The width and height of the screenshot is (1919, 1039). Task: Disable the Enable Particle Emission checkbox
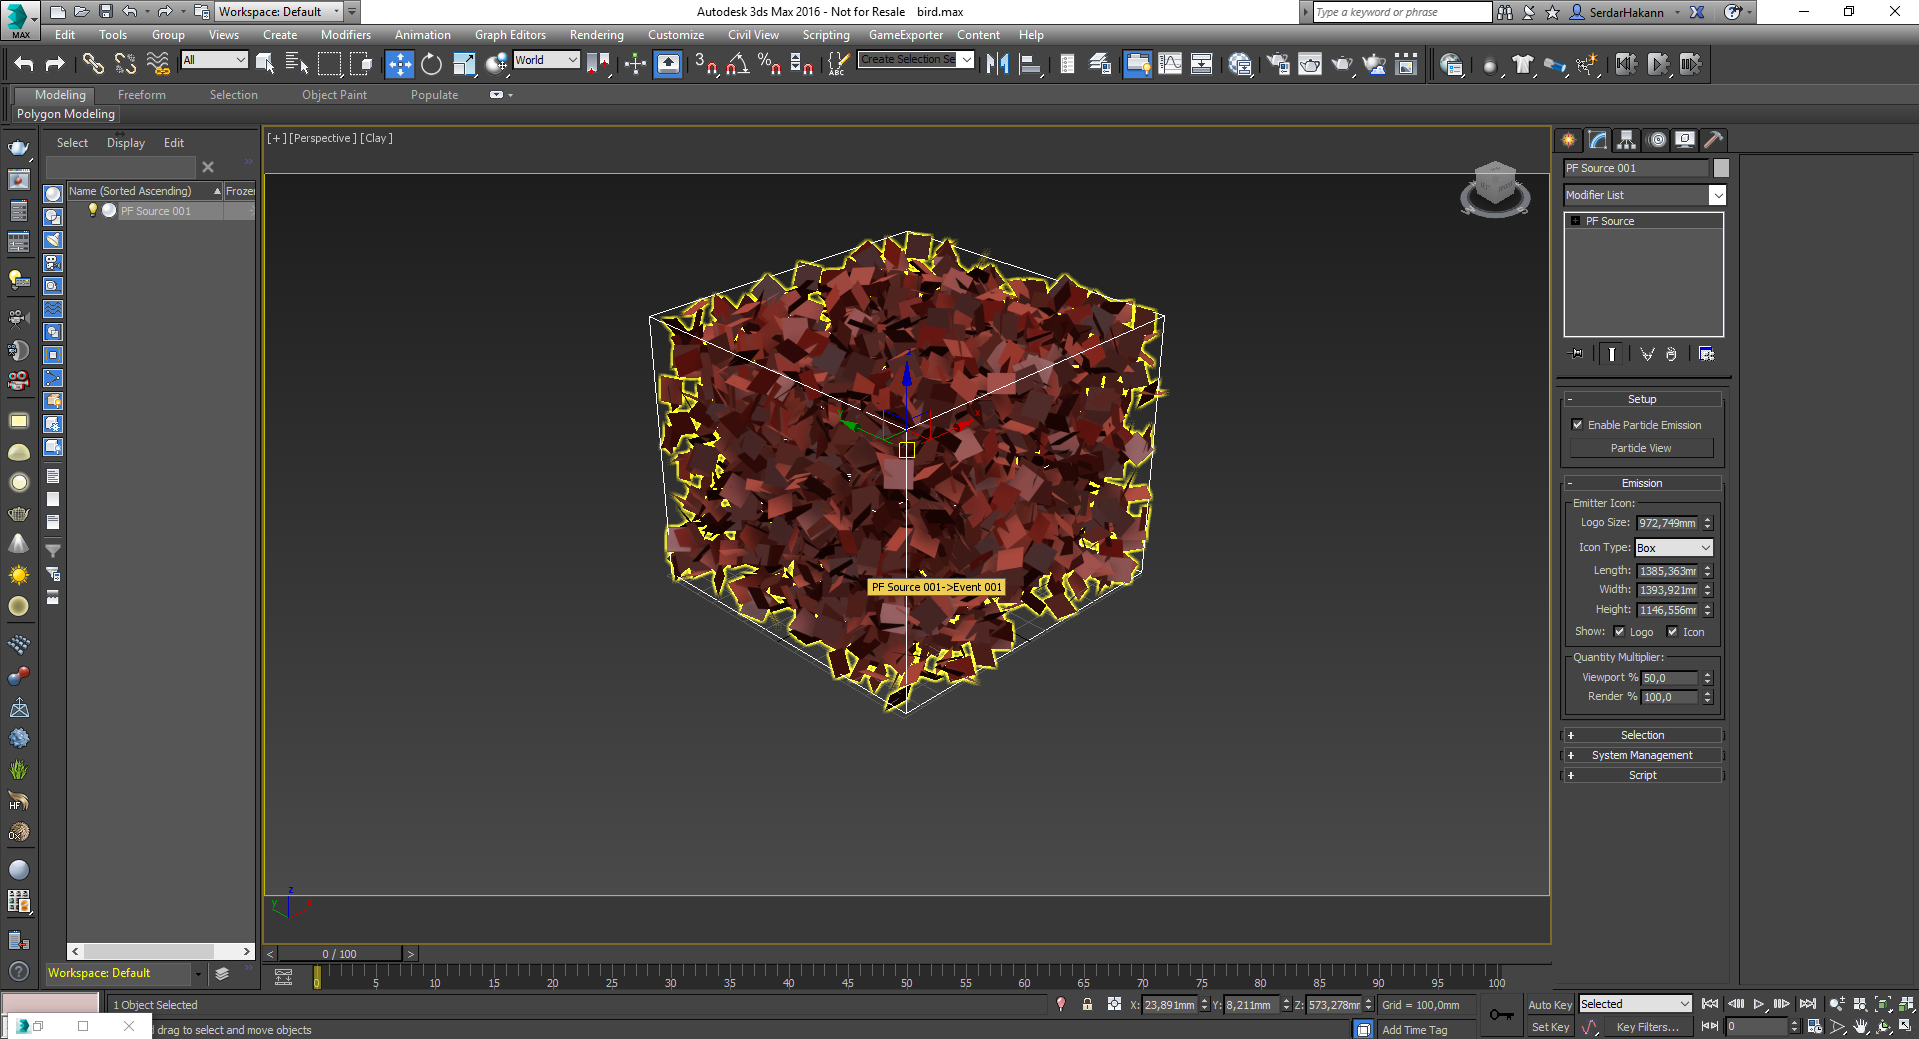point(1577,424)
